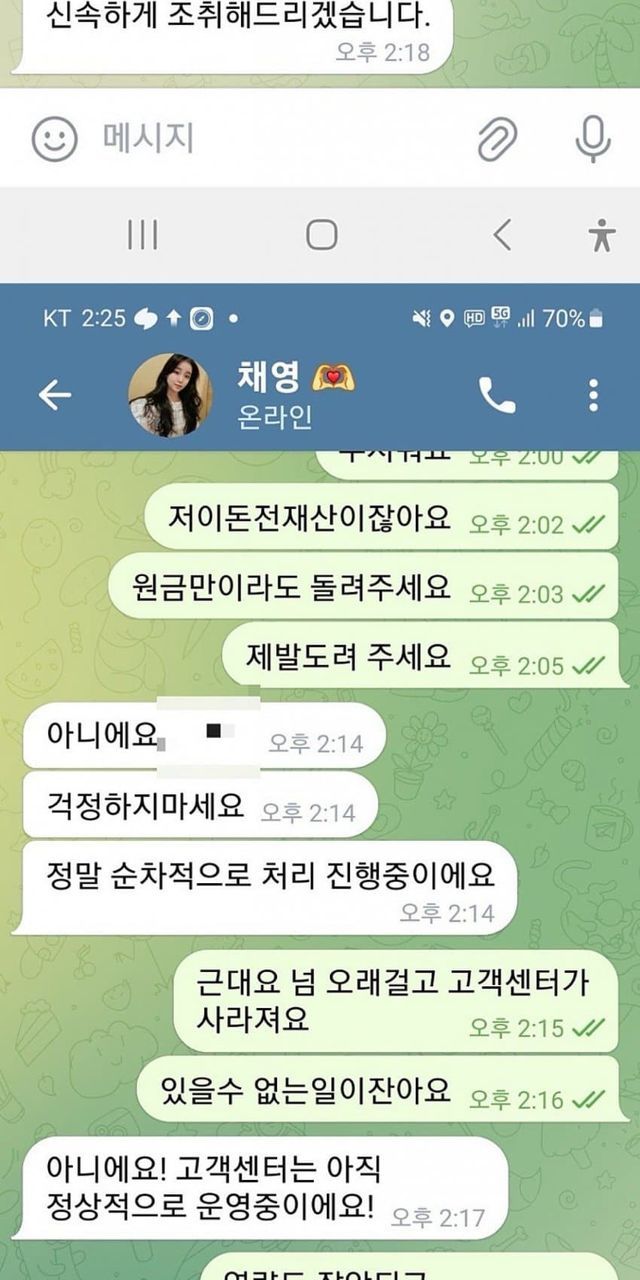Call 채영 with phone icon
Viewport: 640px width, 1280px height.
tap(497, 396)
